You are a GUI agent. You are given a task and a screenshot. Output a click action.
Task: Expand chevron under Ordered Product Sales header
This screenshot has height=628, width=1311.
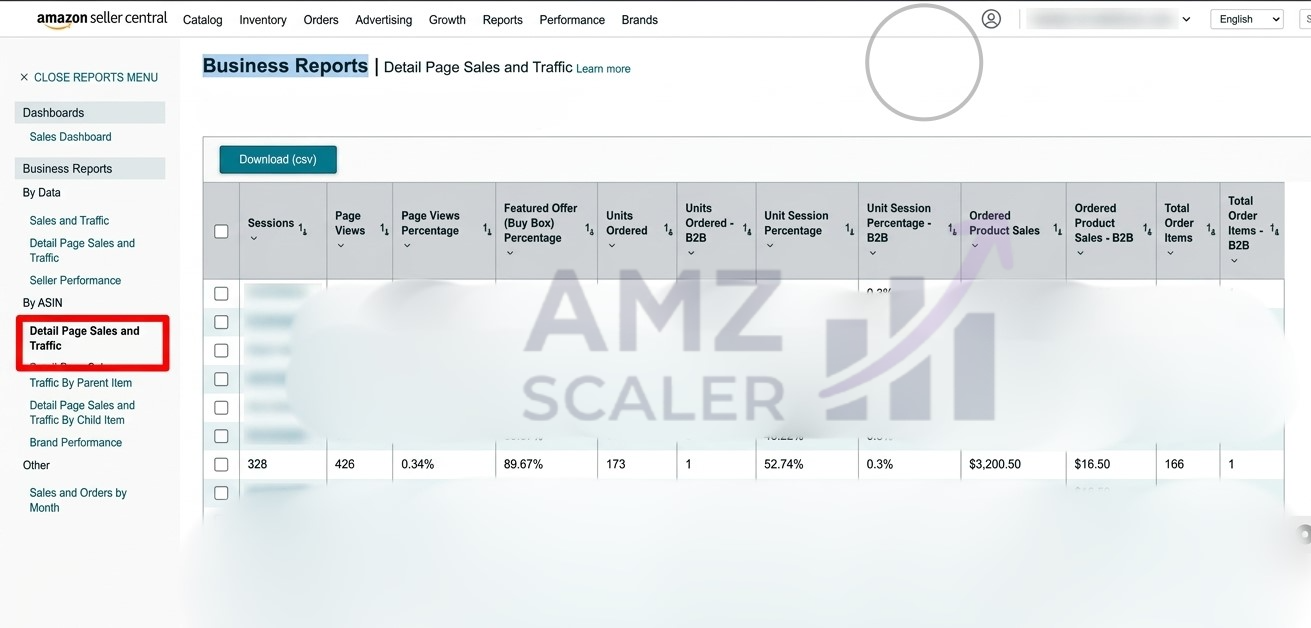point(975,246)
